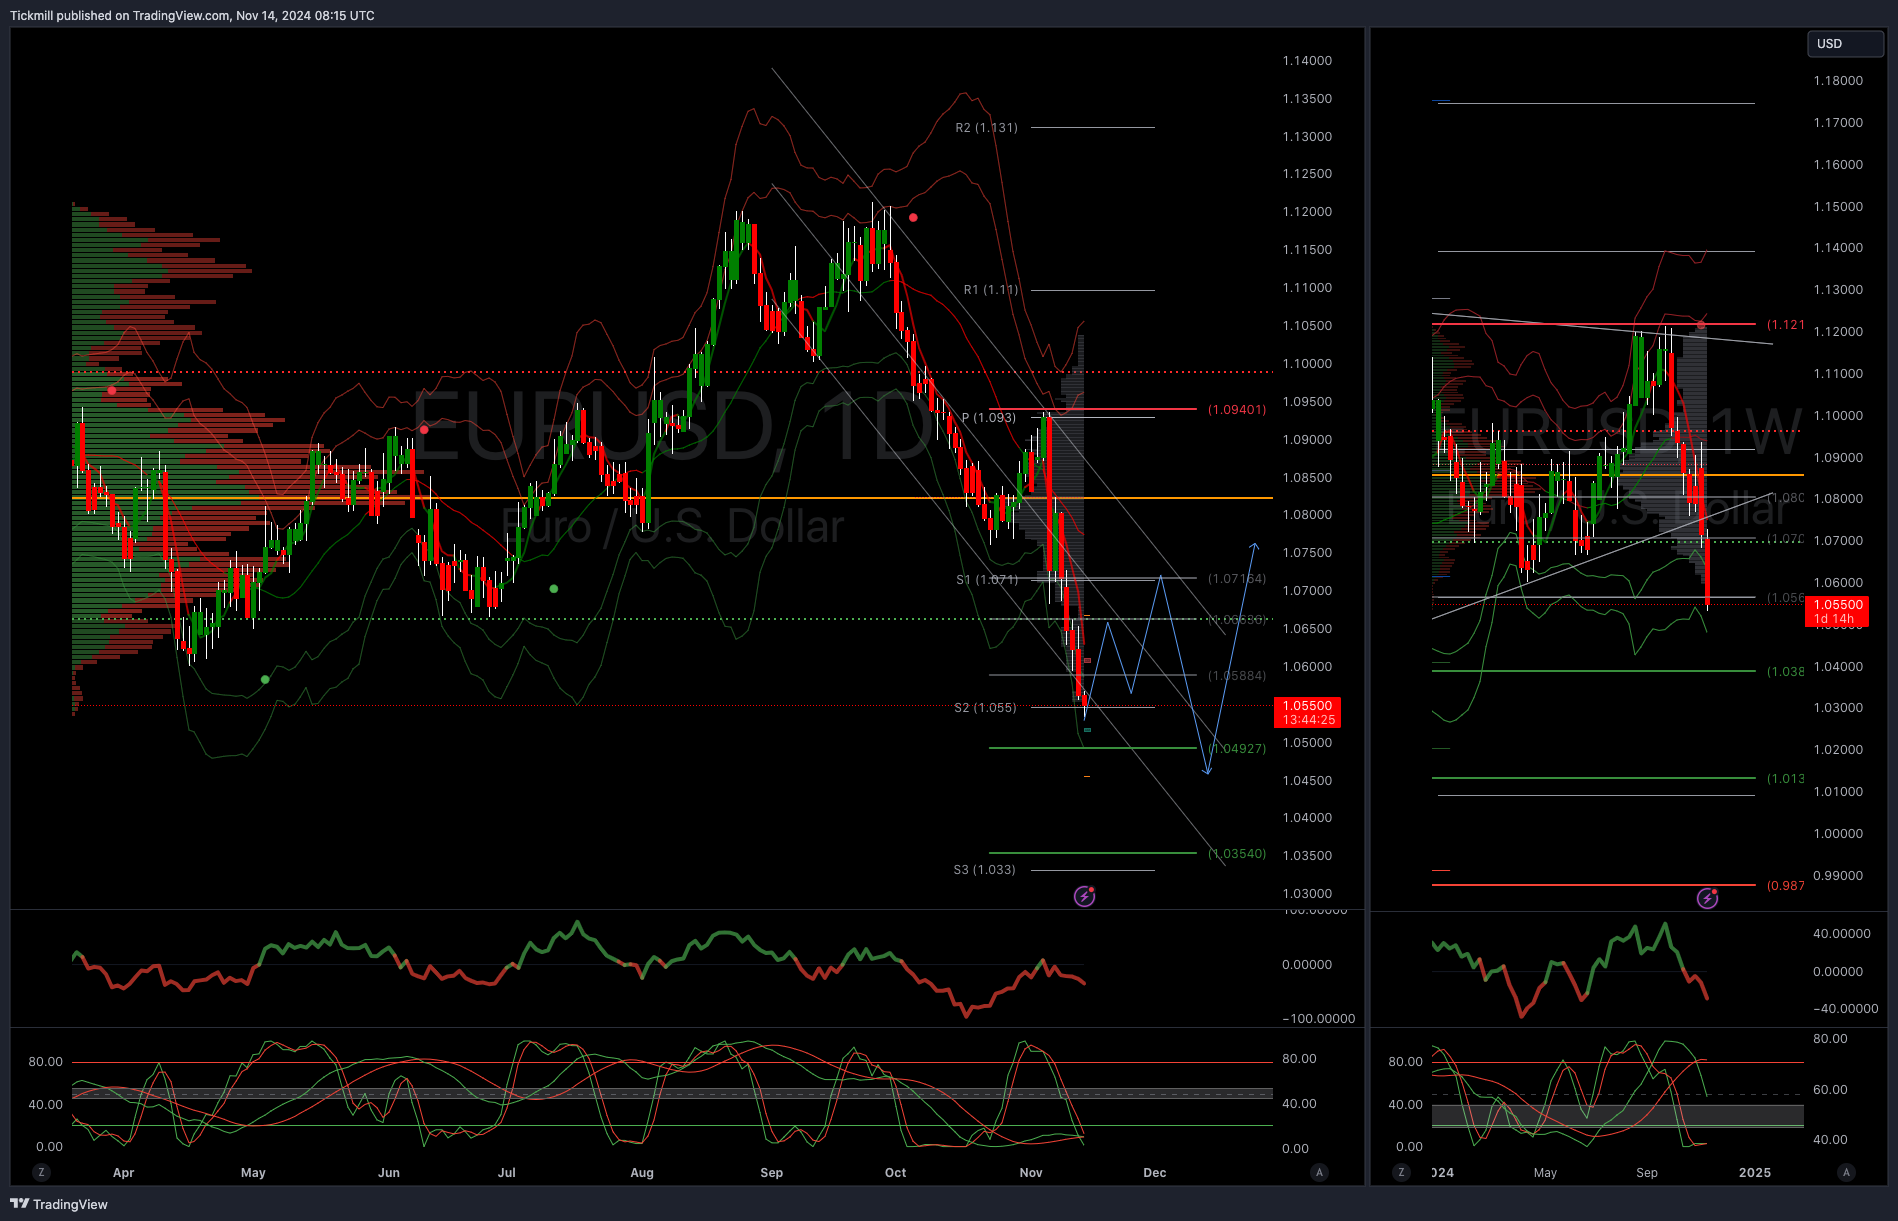Click the (1.05884) level label
The height and width of the screenshot is (1221, 1898).
[x=1237, y=676]
